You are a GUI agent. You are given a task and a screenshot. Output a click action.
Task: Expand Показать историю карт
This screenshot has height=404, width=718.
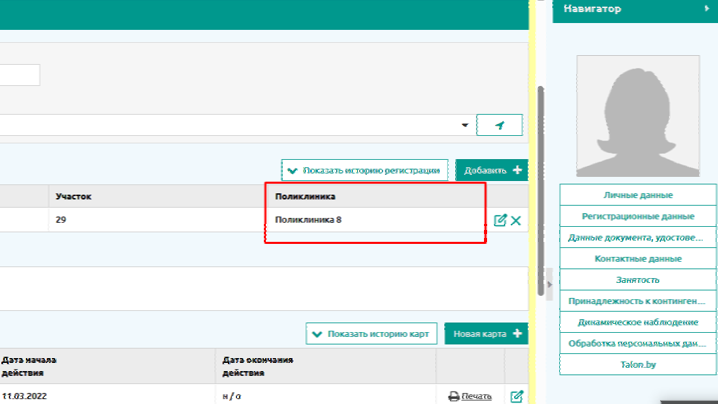[374, 334]
